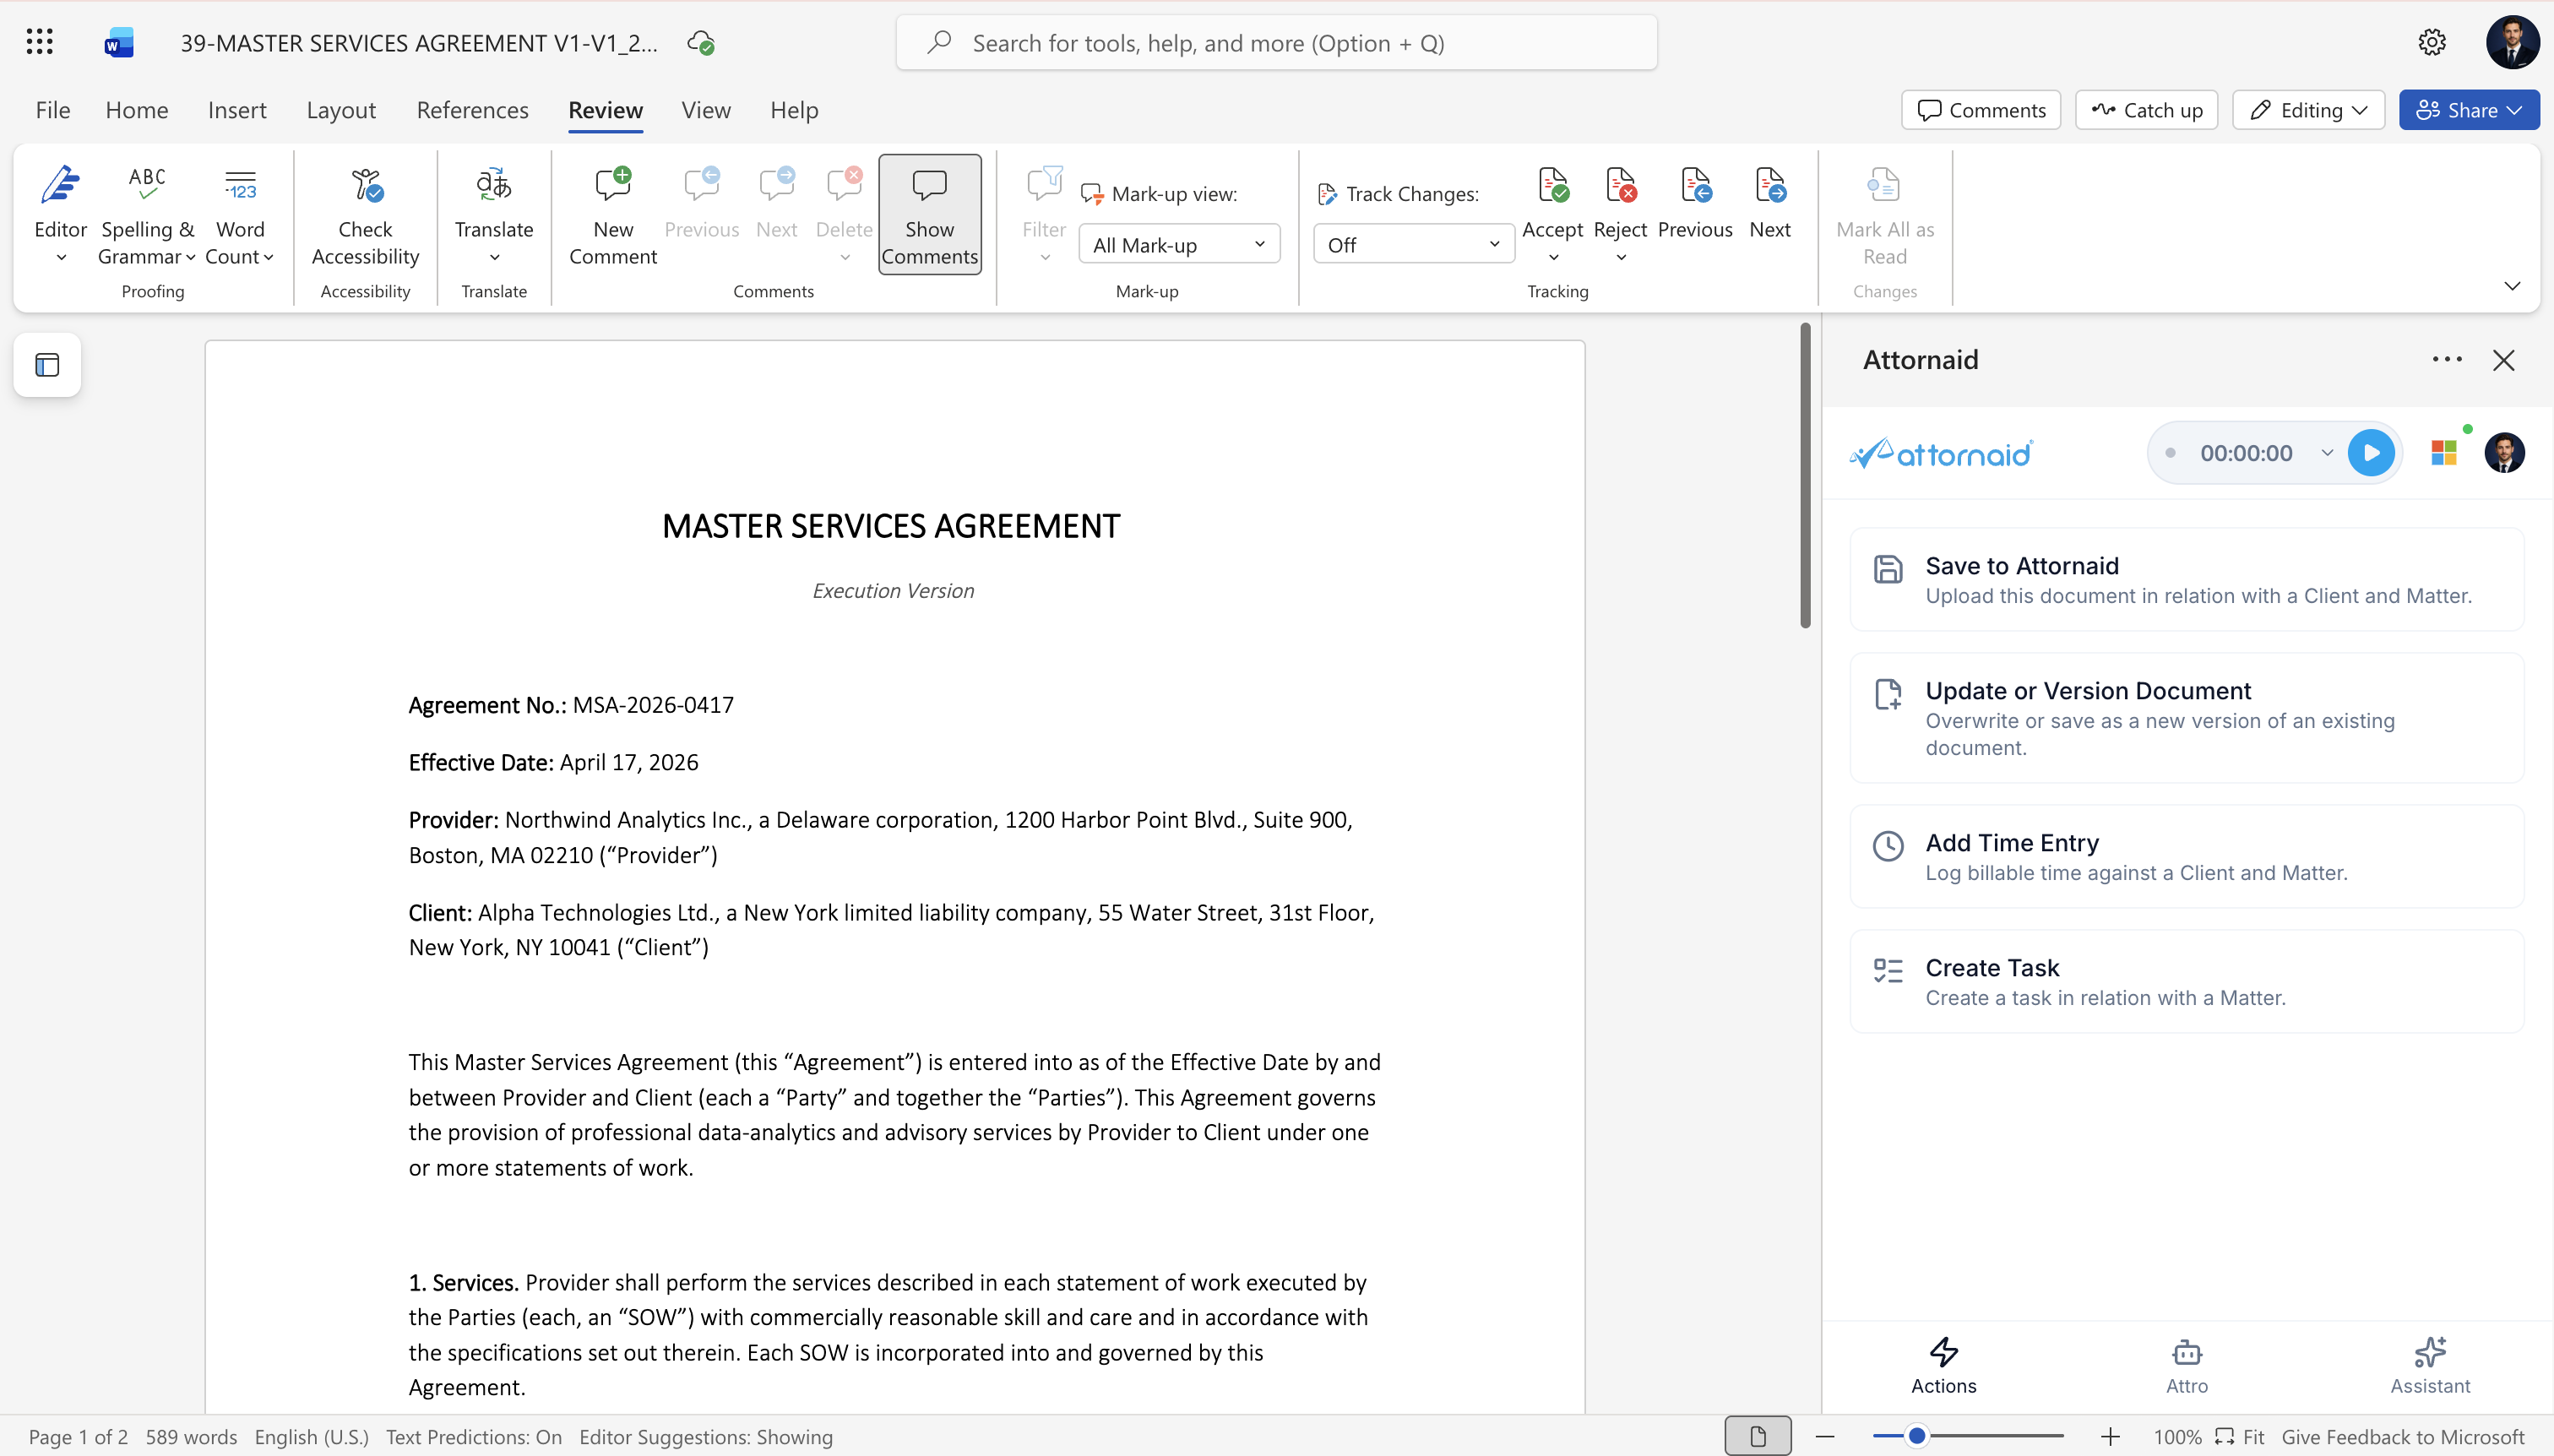Select Save to Attornaid
Image resolution: width=2554 pixels, height=1456 pixels.
(2186, 579)
